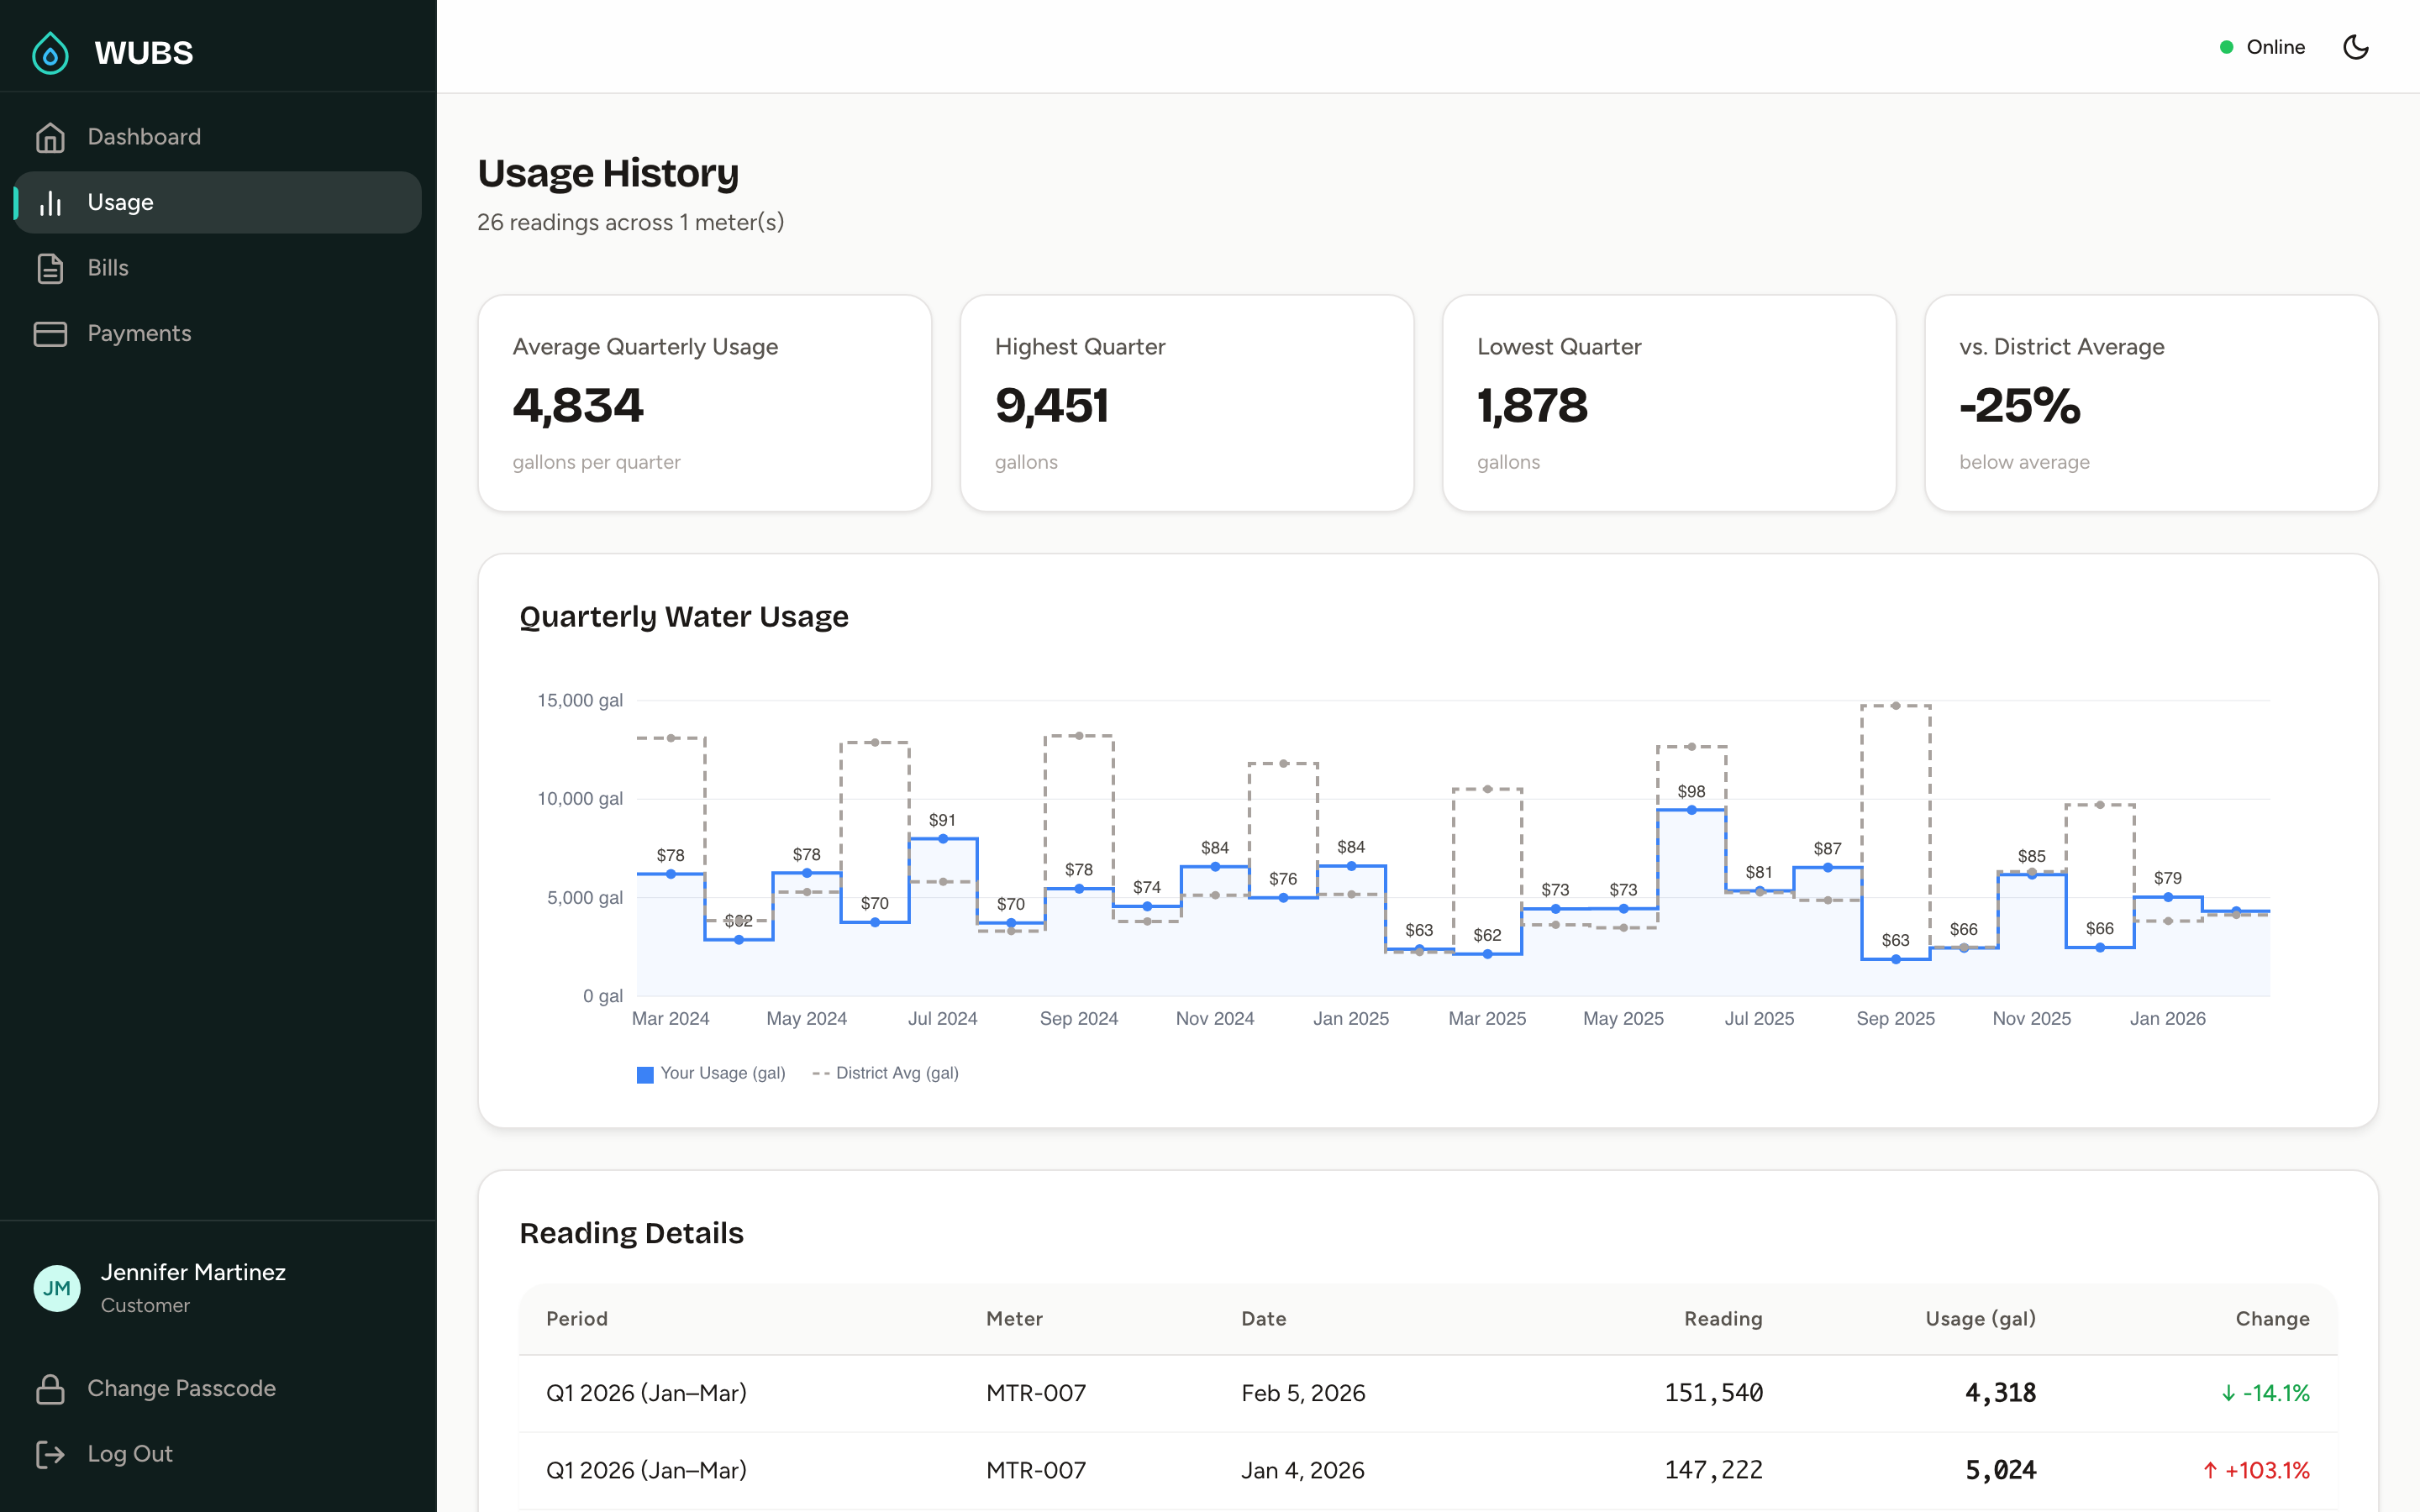Open Bills using the document icon
Image resolution: width=2420 pixels, height=1512 pixels.
tap(51, 268)
